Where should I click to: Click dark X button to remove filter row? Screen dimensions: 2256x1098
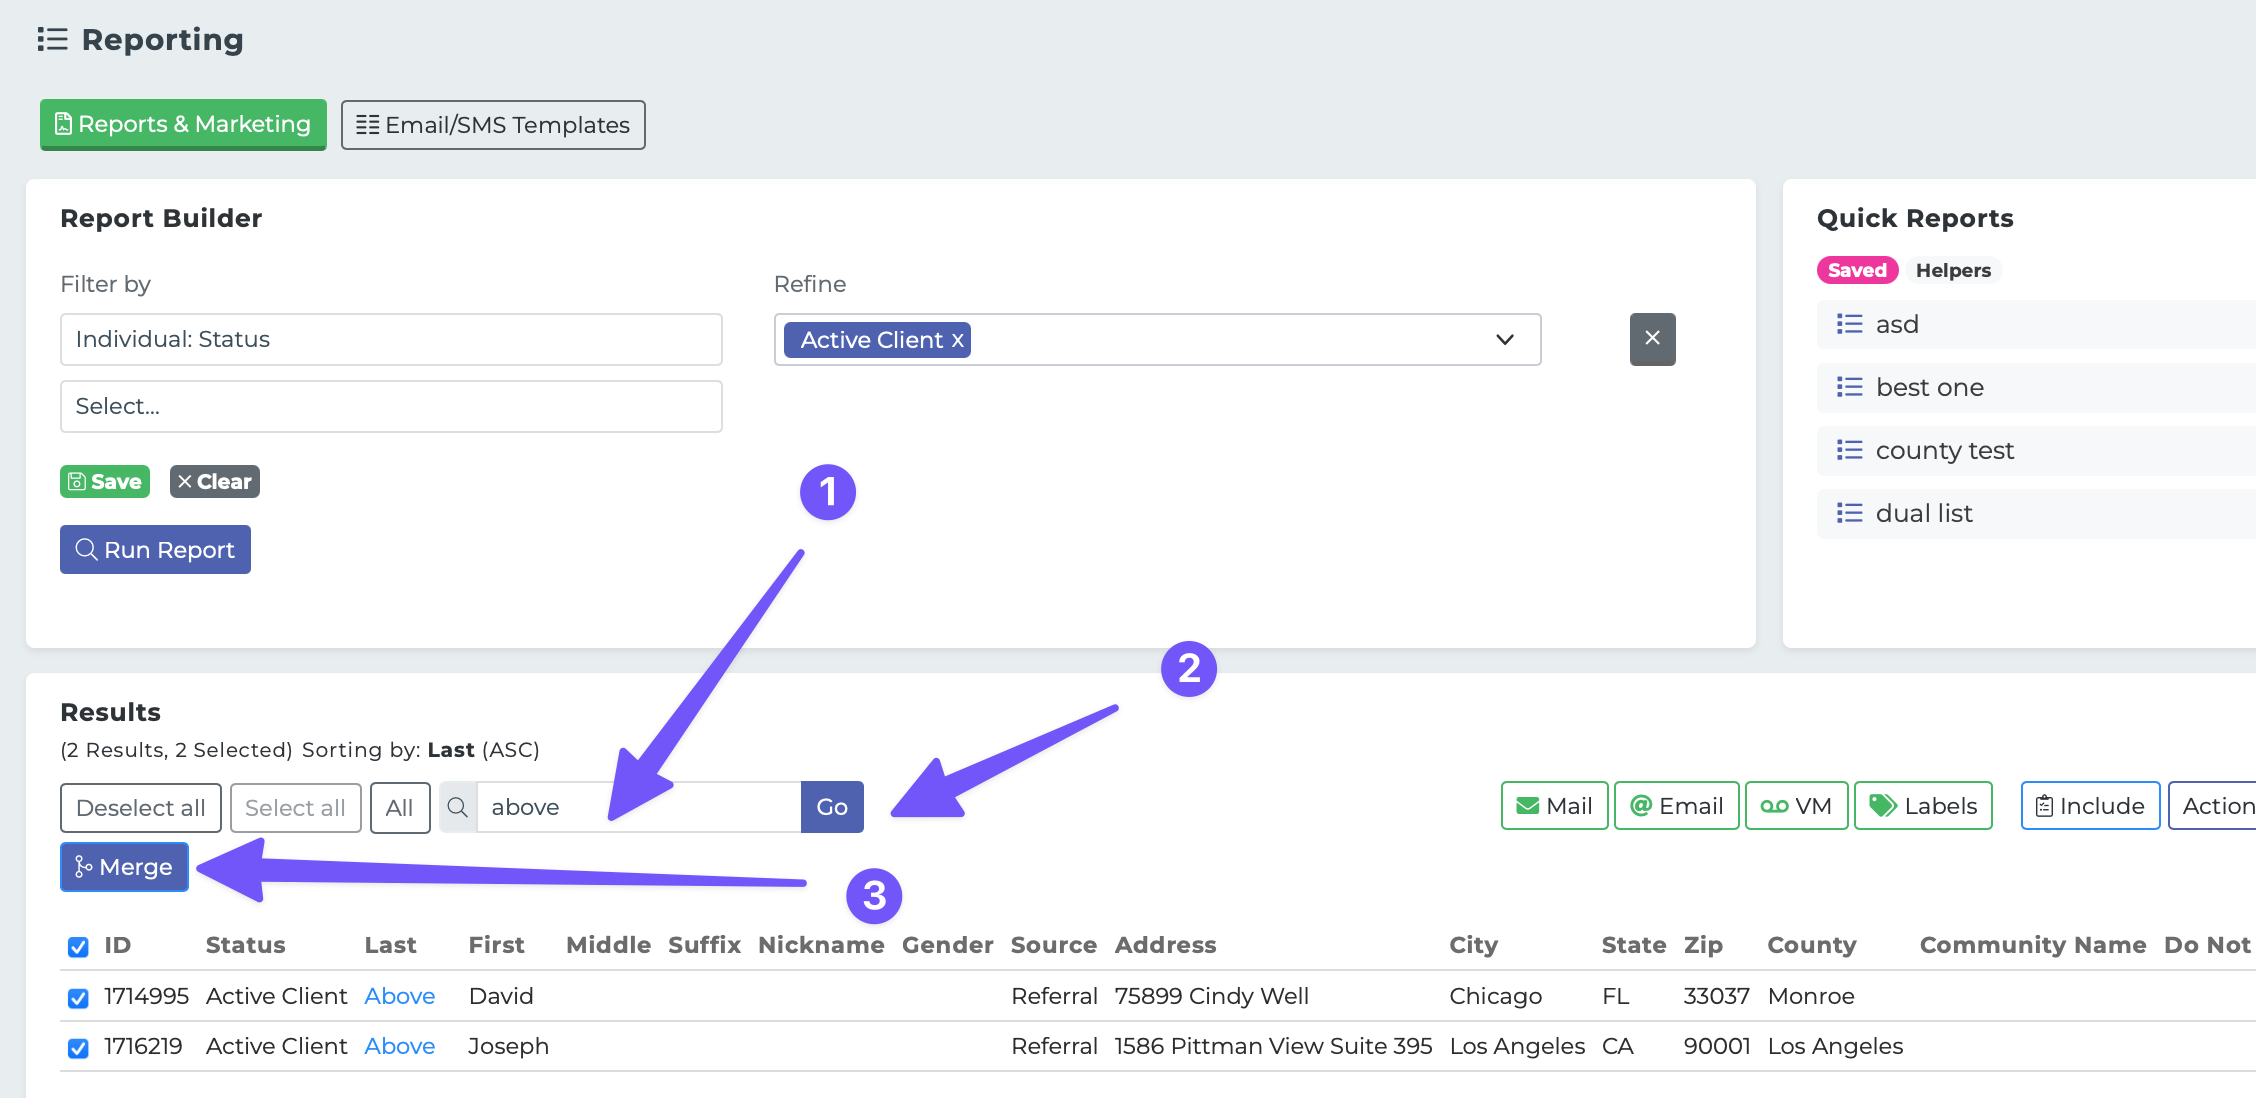coord(1652,339)
